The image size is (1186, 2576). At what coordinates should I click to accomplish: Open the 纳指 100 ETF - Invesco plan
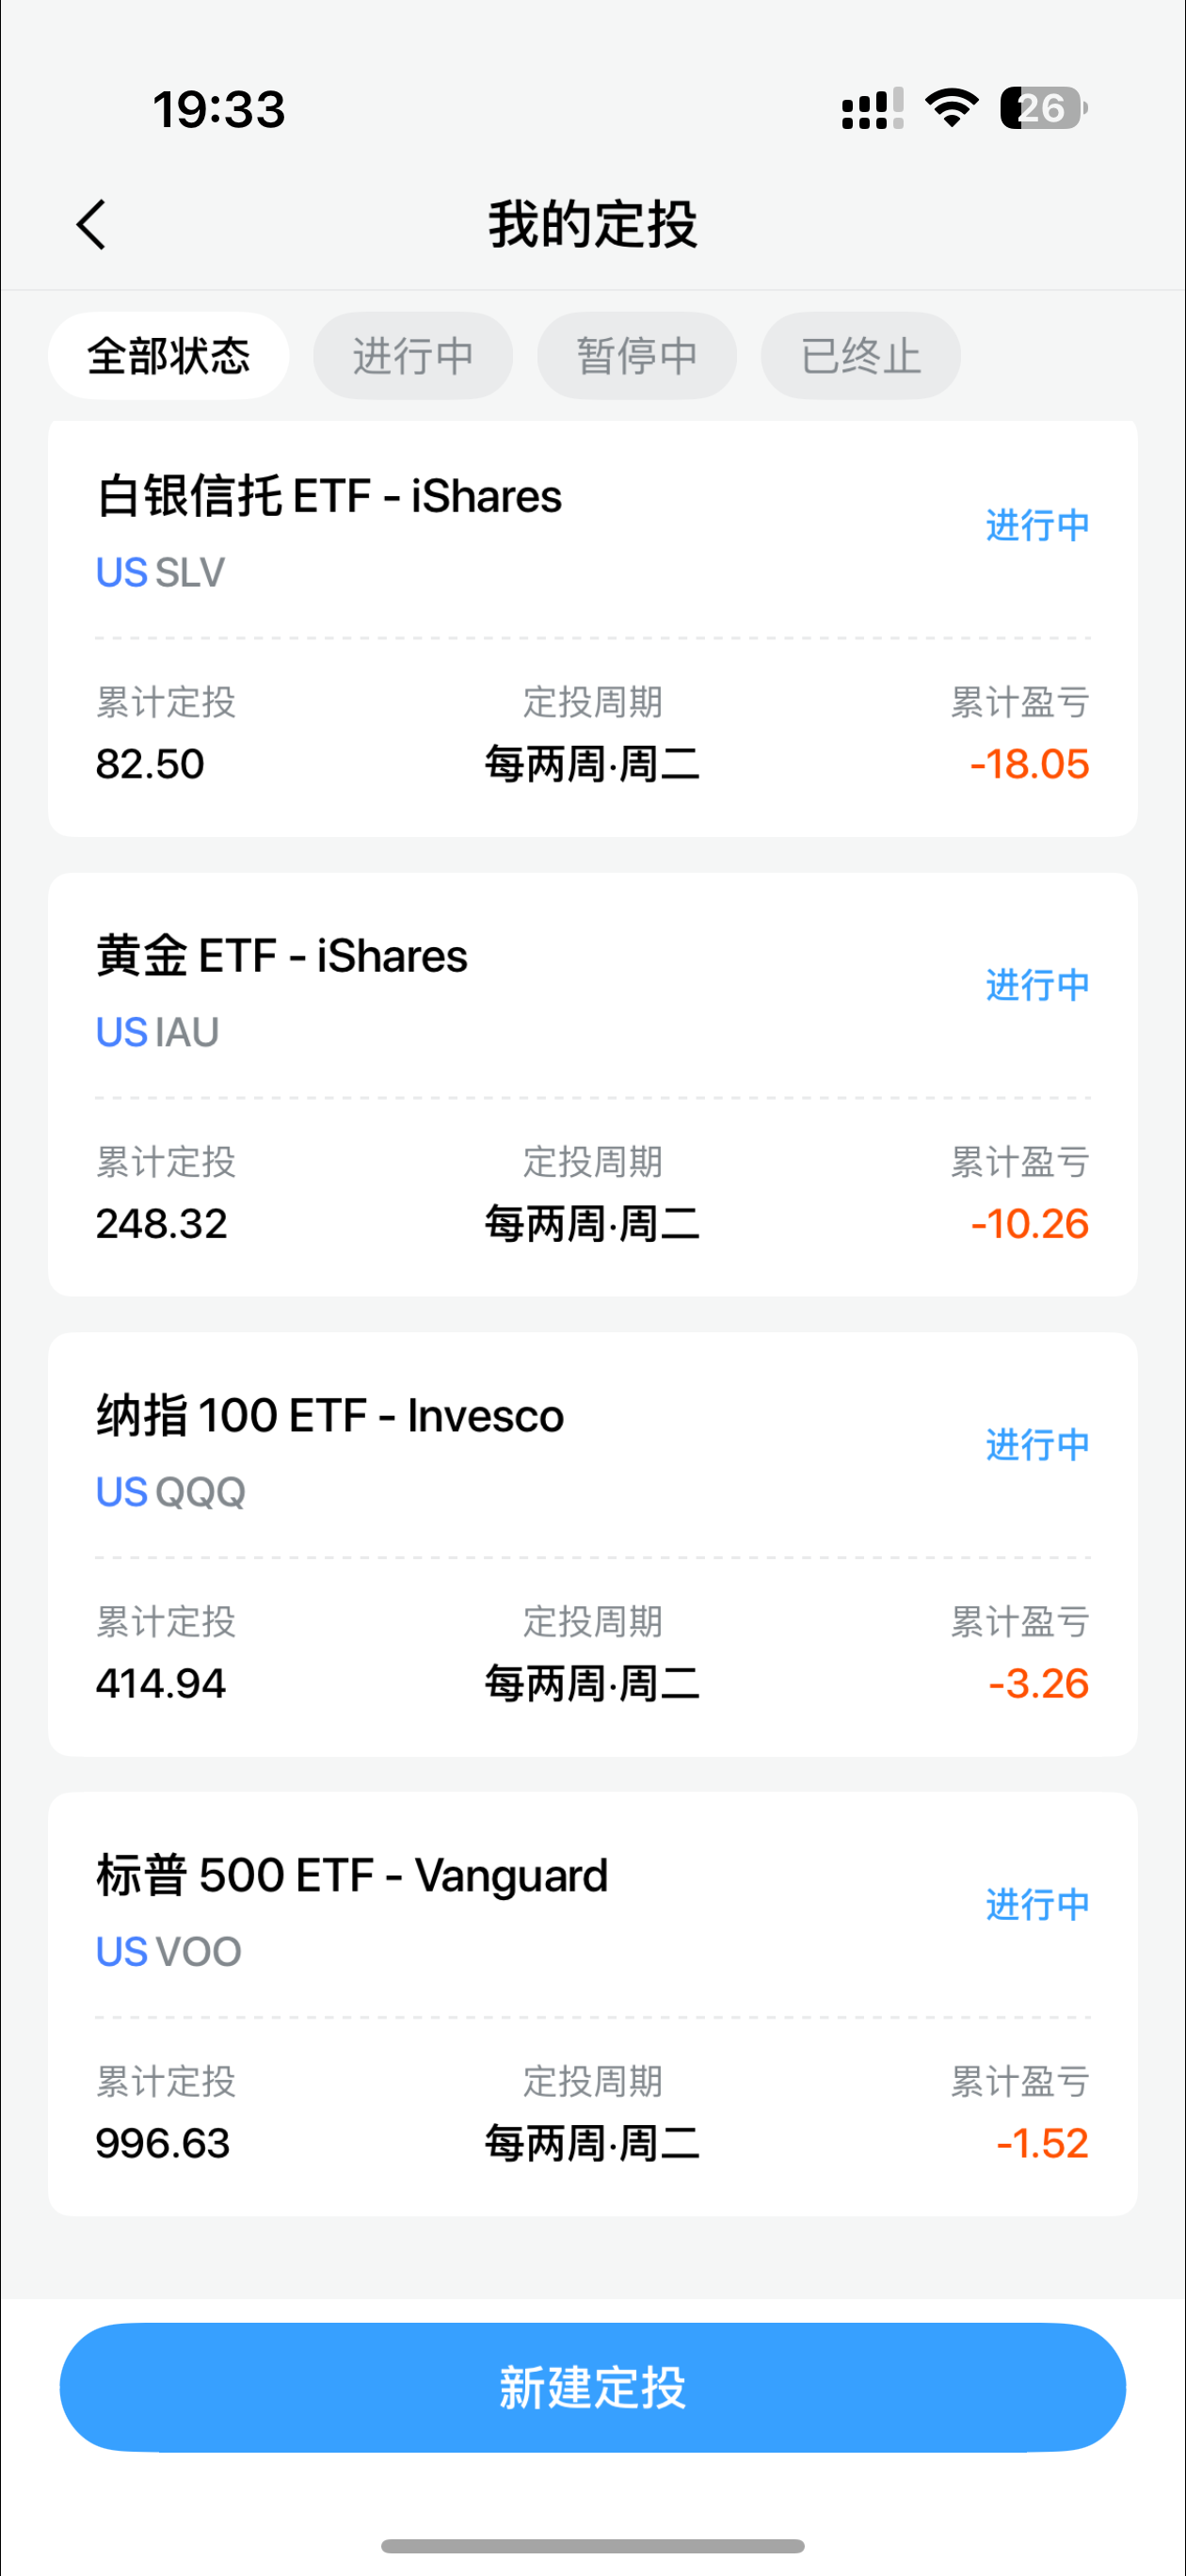tap(330, 1417)
